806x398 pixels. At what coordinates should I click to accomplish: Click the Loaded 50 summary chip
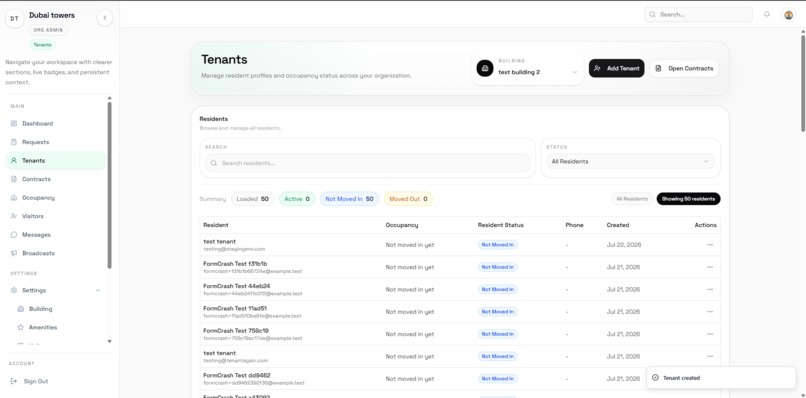pyautogui.click(x=252, y=199)
